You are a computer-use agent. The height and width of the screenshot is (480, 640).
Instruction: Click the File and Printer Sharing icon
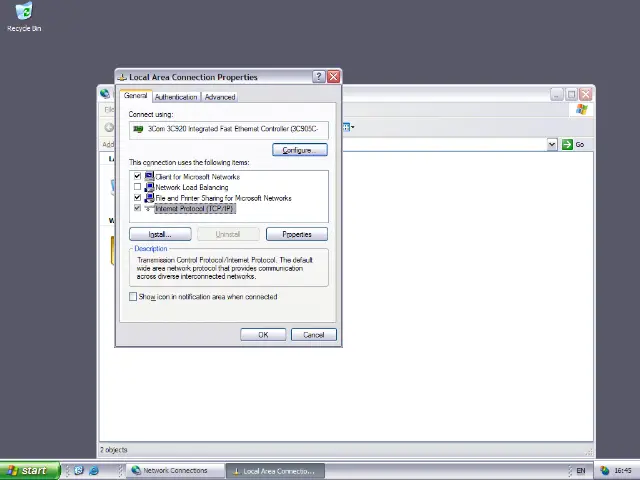tap(149, 198)
